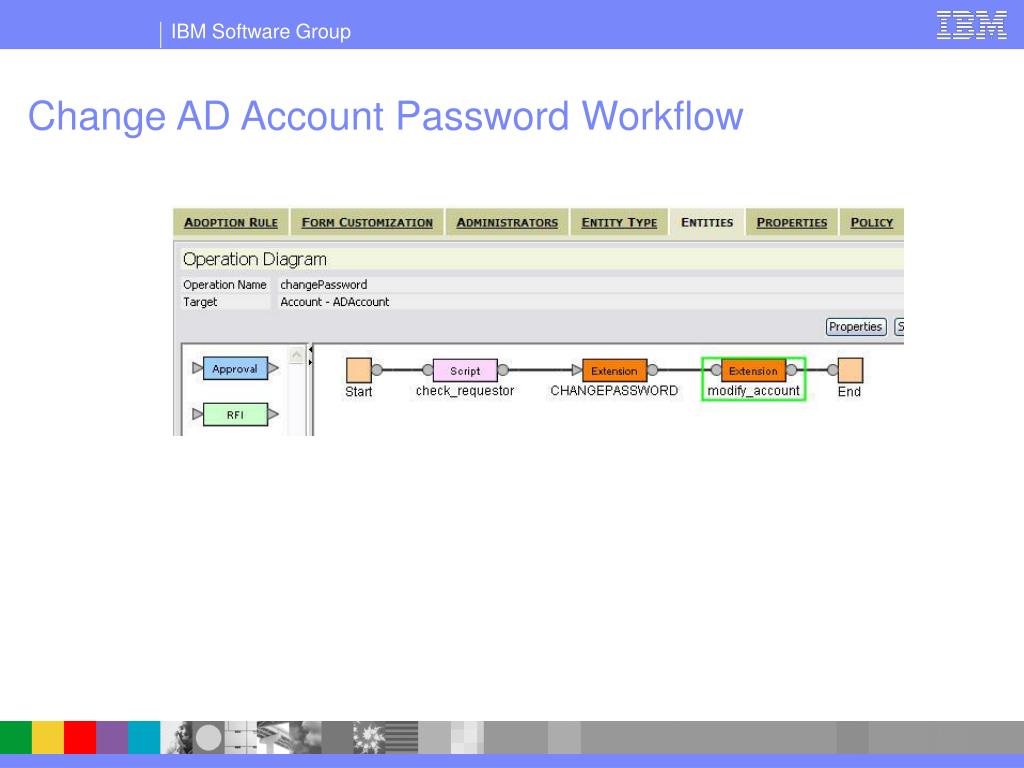1024x768 pixels.
Task: Click the IBM logo in the header
Action: [971, 25]
